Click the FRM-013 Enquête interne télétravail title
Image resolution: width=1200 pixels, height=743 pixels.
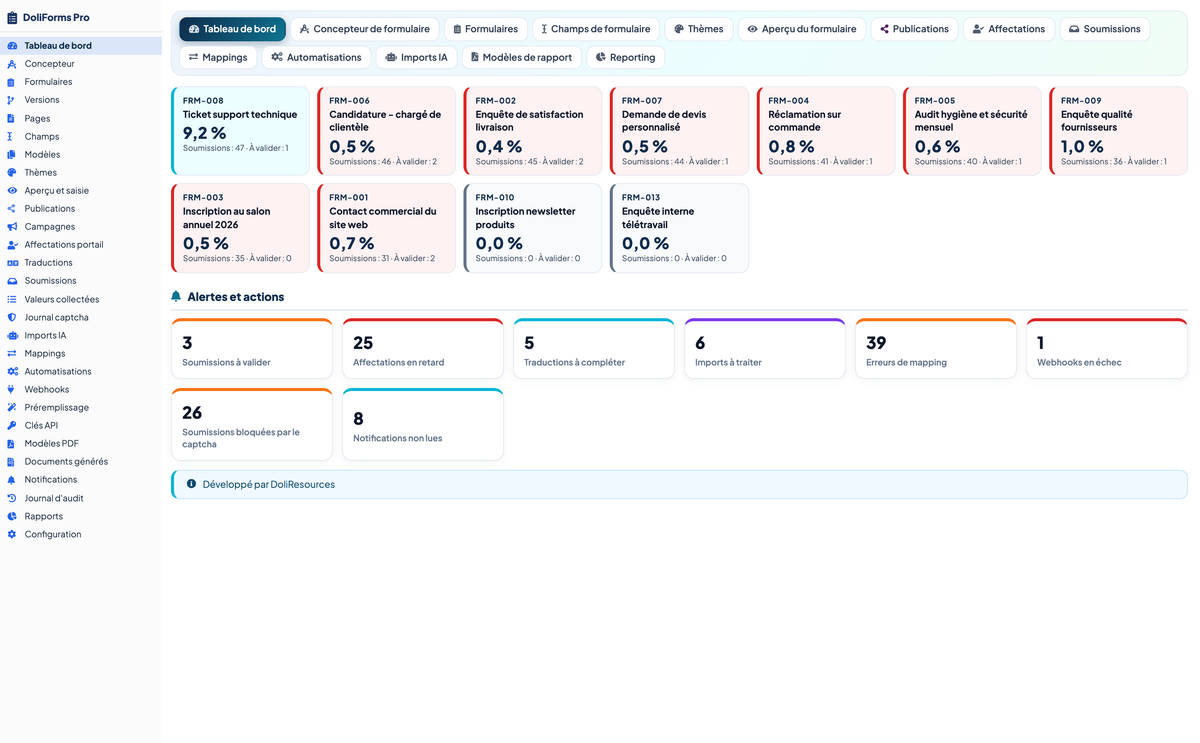pyautogui.click(x=658, y=218)
